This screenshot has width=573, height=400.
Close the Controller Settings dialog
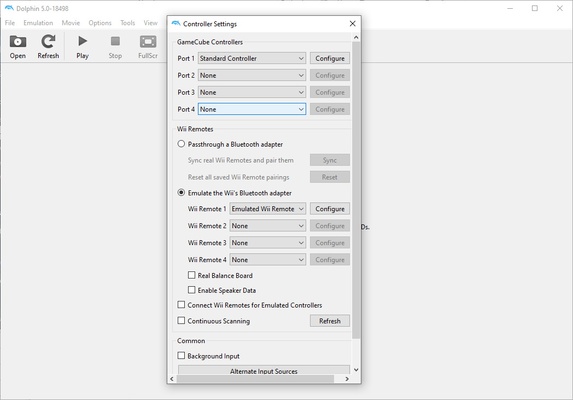pyautogui.click(x=352, y=24)
